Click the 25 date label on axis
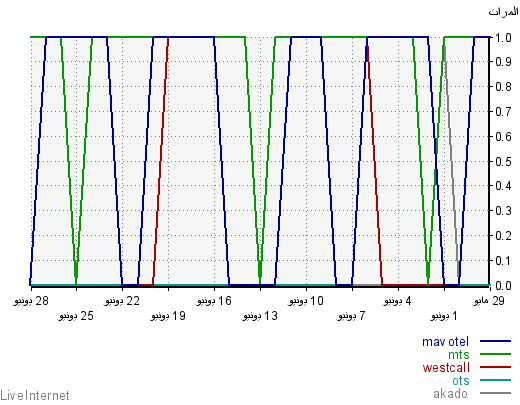 click(x=76, y=316)
